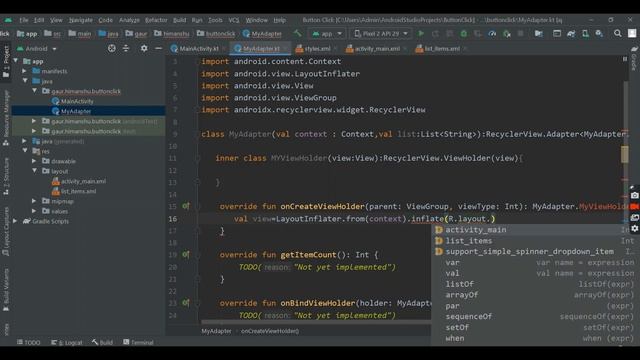
Task: Click Attach Debugger to Android Process icon
Action: coord(507,33)
